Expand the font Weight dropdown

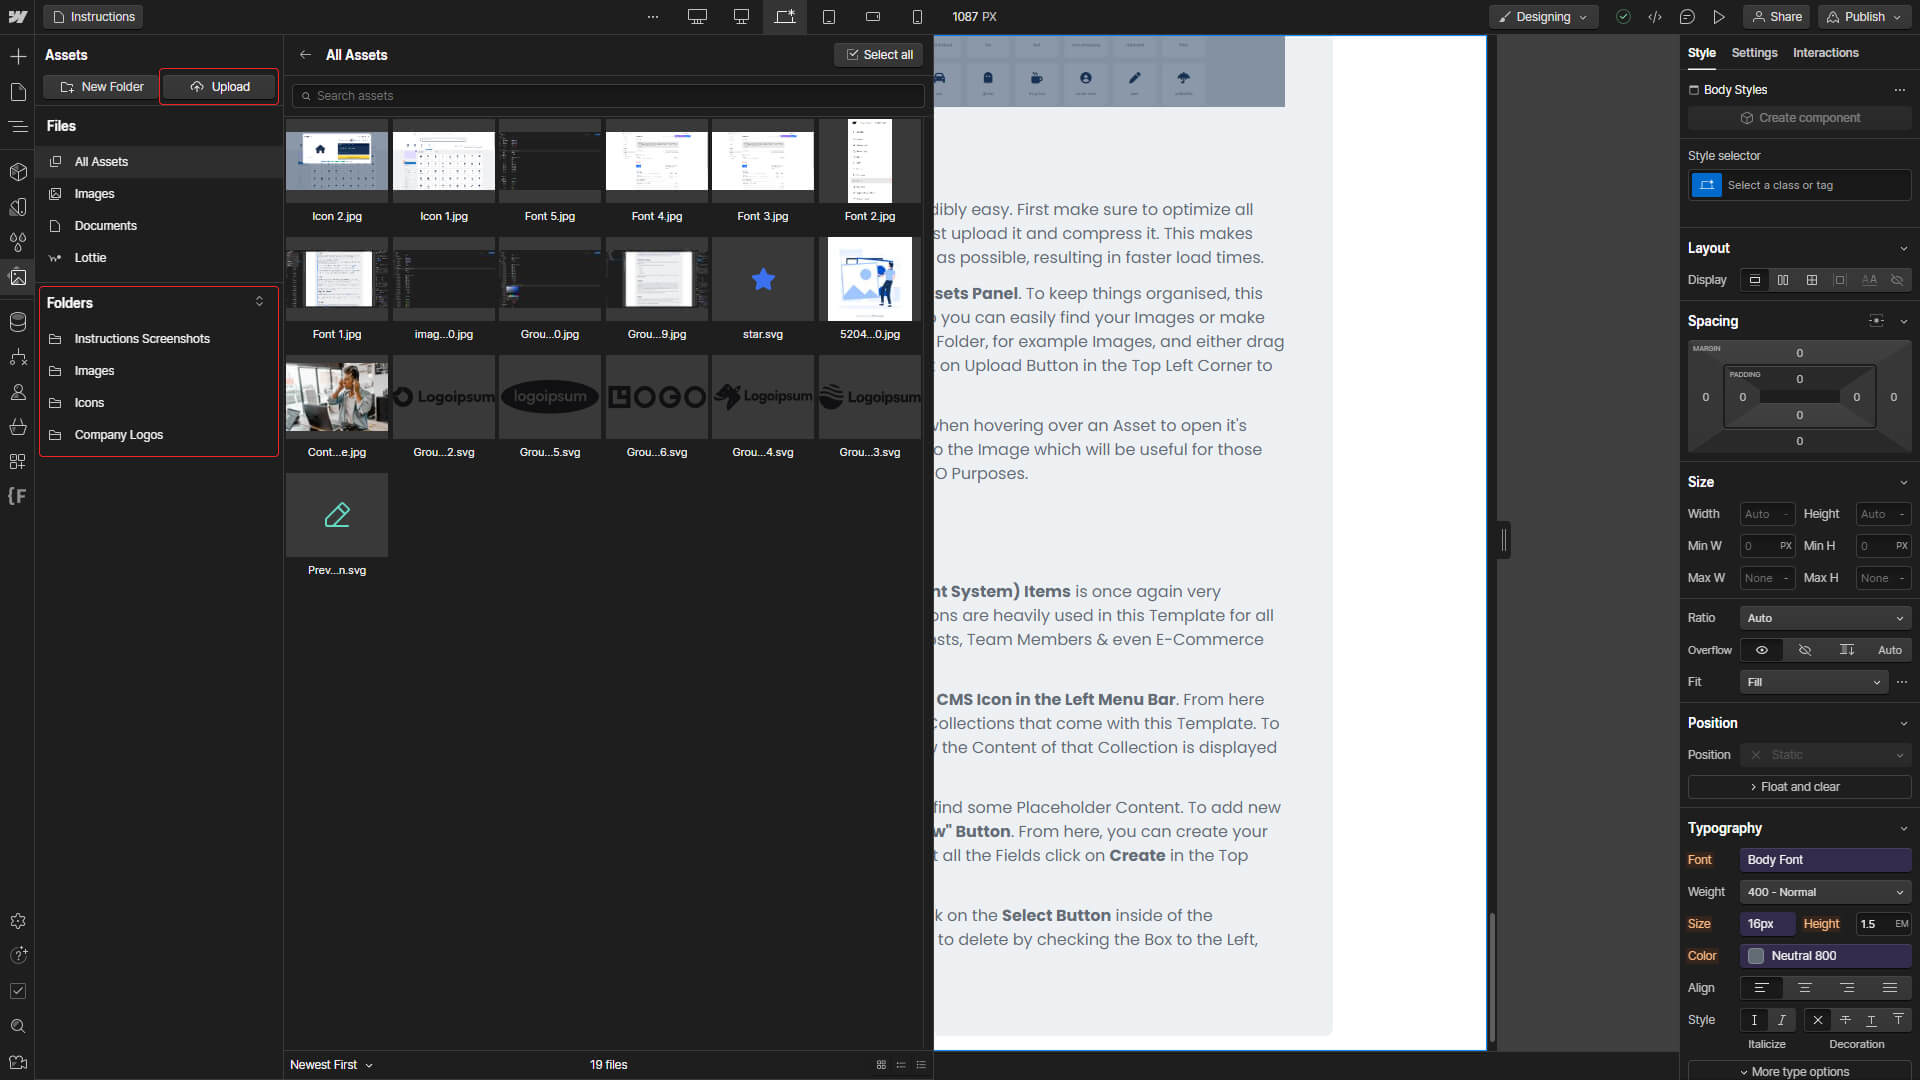[x=1825, y=892]
